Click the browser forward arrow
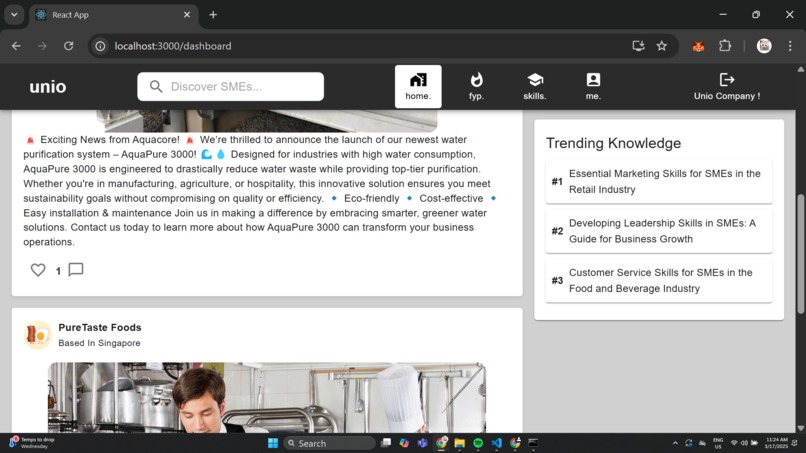Screen dimensions: 806x453 point(42,46)
